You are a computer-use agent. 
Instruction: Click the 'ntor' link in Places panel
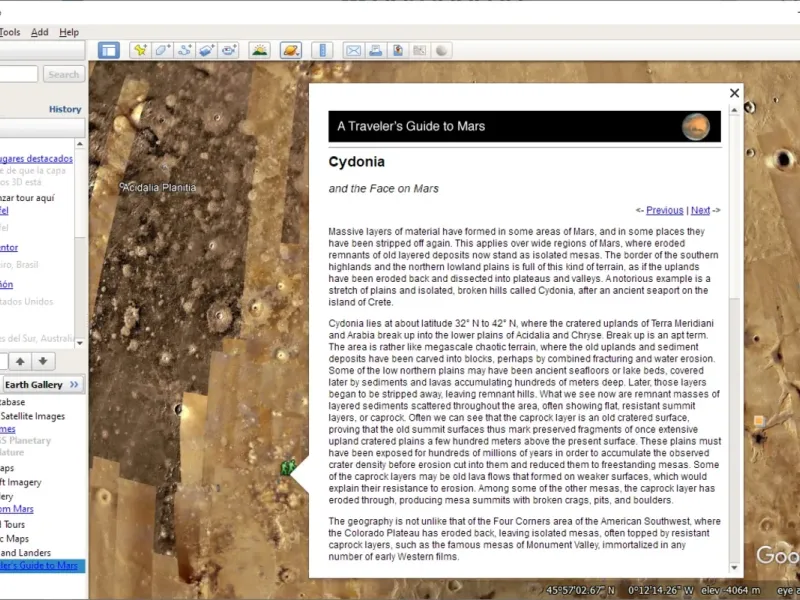(x=9, y=247)
